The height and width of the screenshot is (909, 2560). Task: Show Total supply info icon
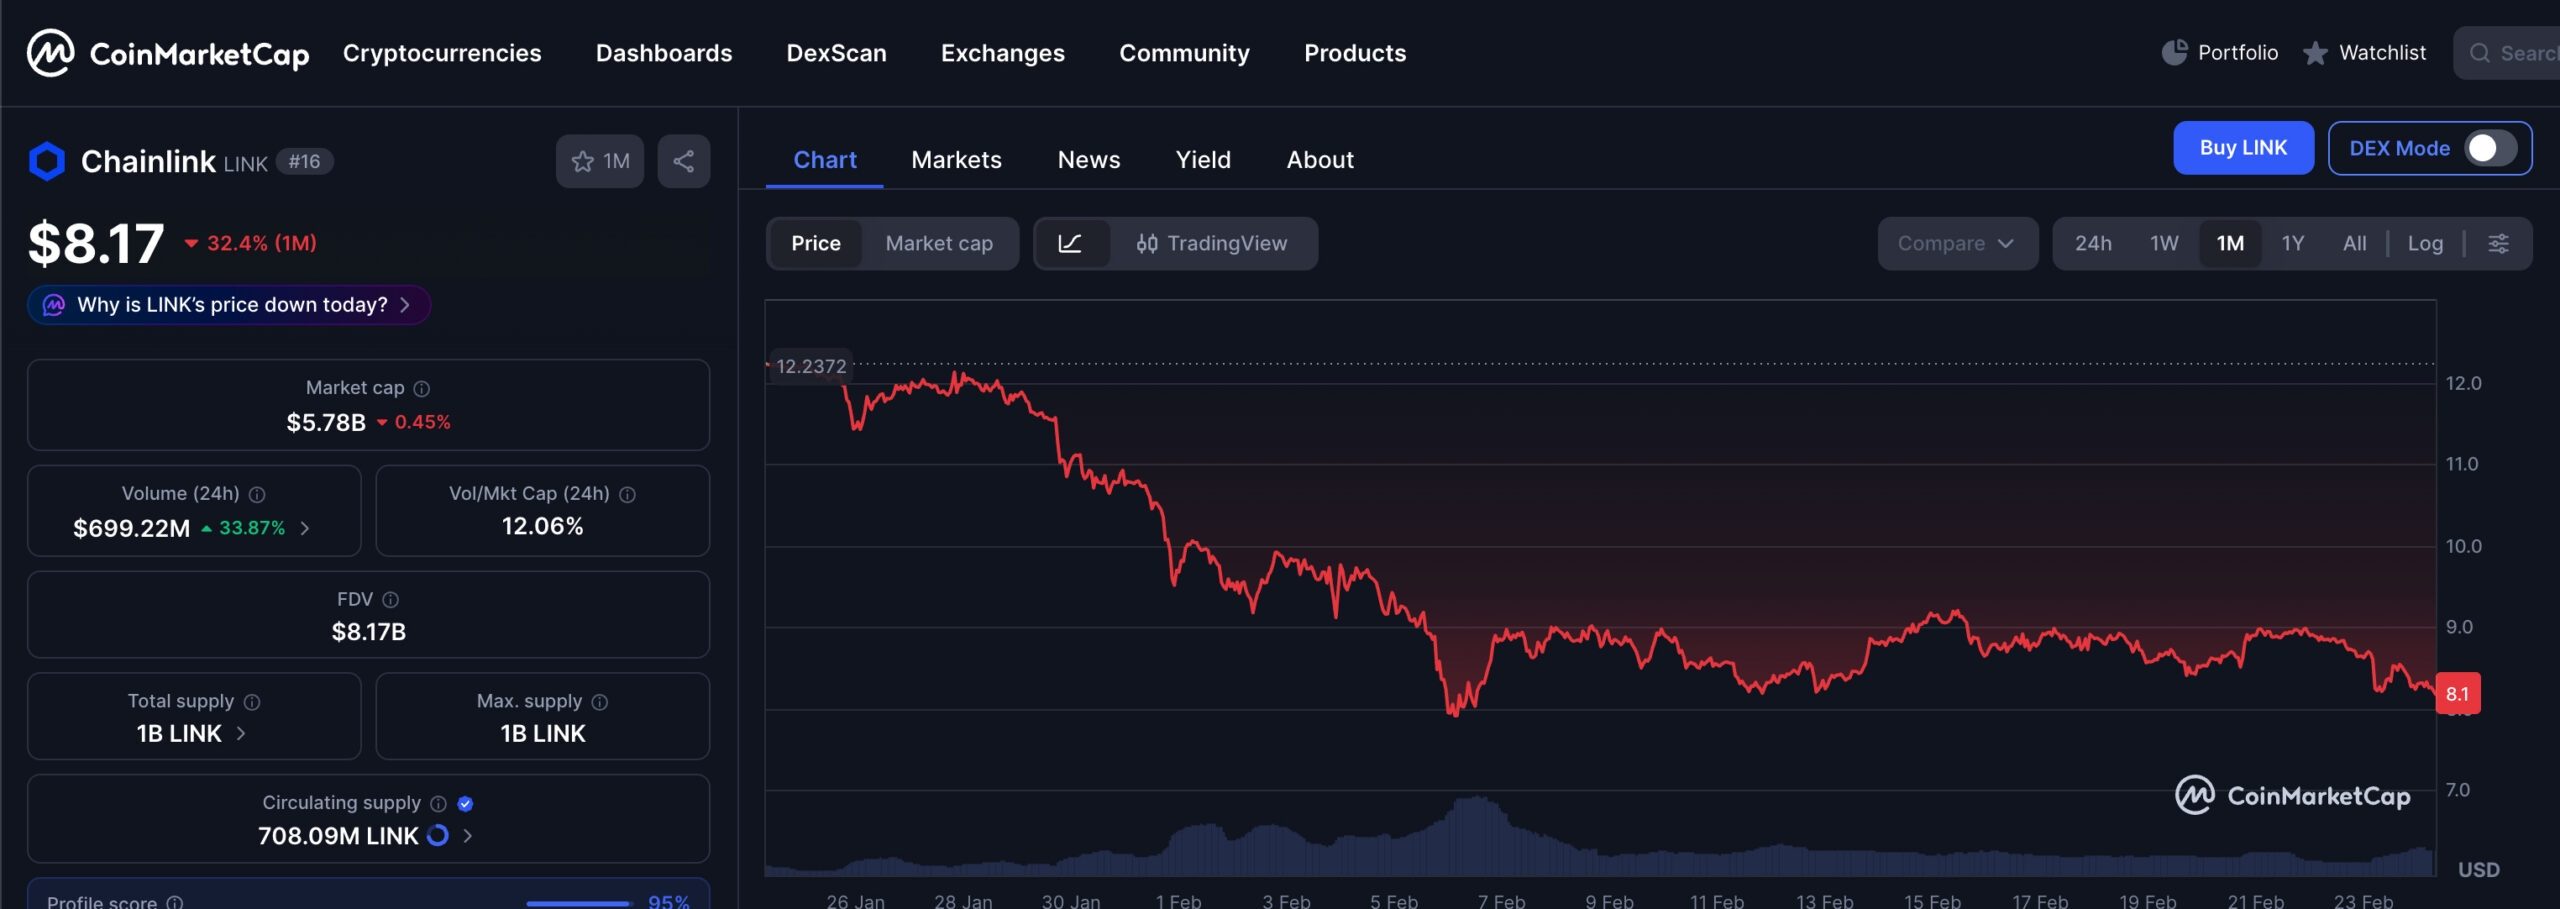tap(252, 702)
